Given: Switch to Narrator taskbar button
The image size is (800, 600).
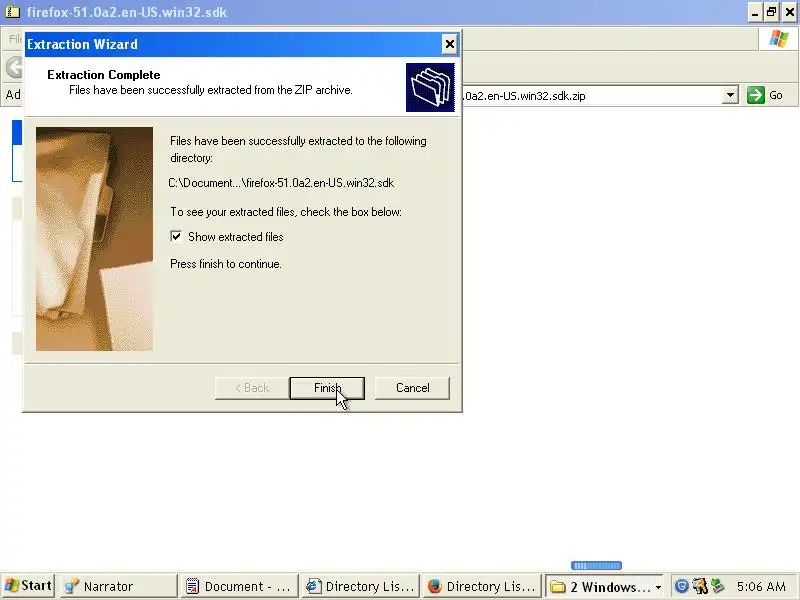Looking at the screenshot, I should coord(118,586).
